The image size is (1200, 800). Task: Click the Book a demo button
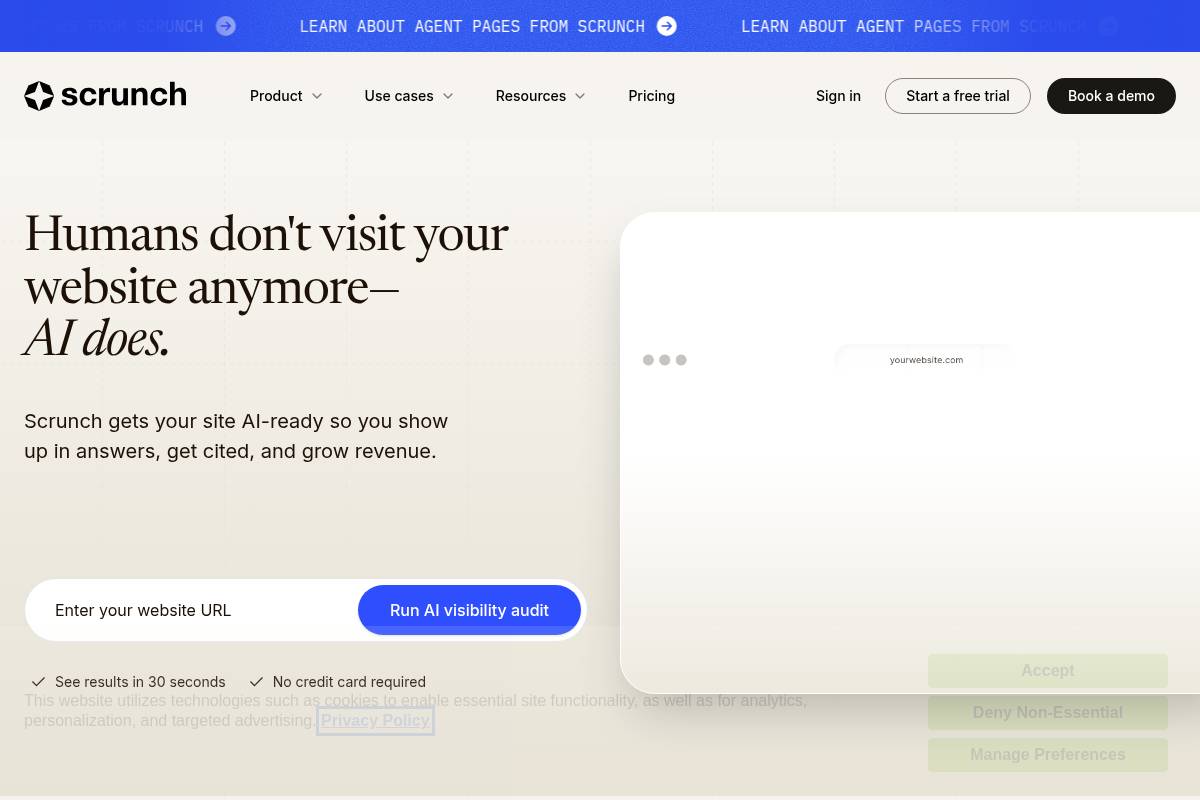(1111, 96)
